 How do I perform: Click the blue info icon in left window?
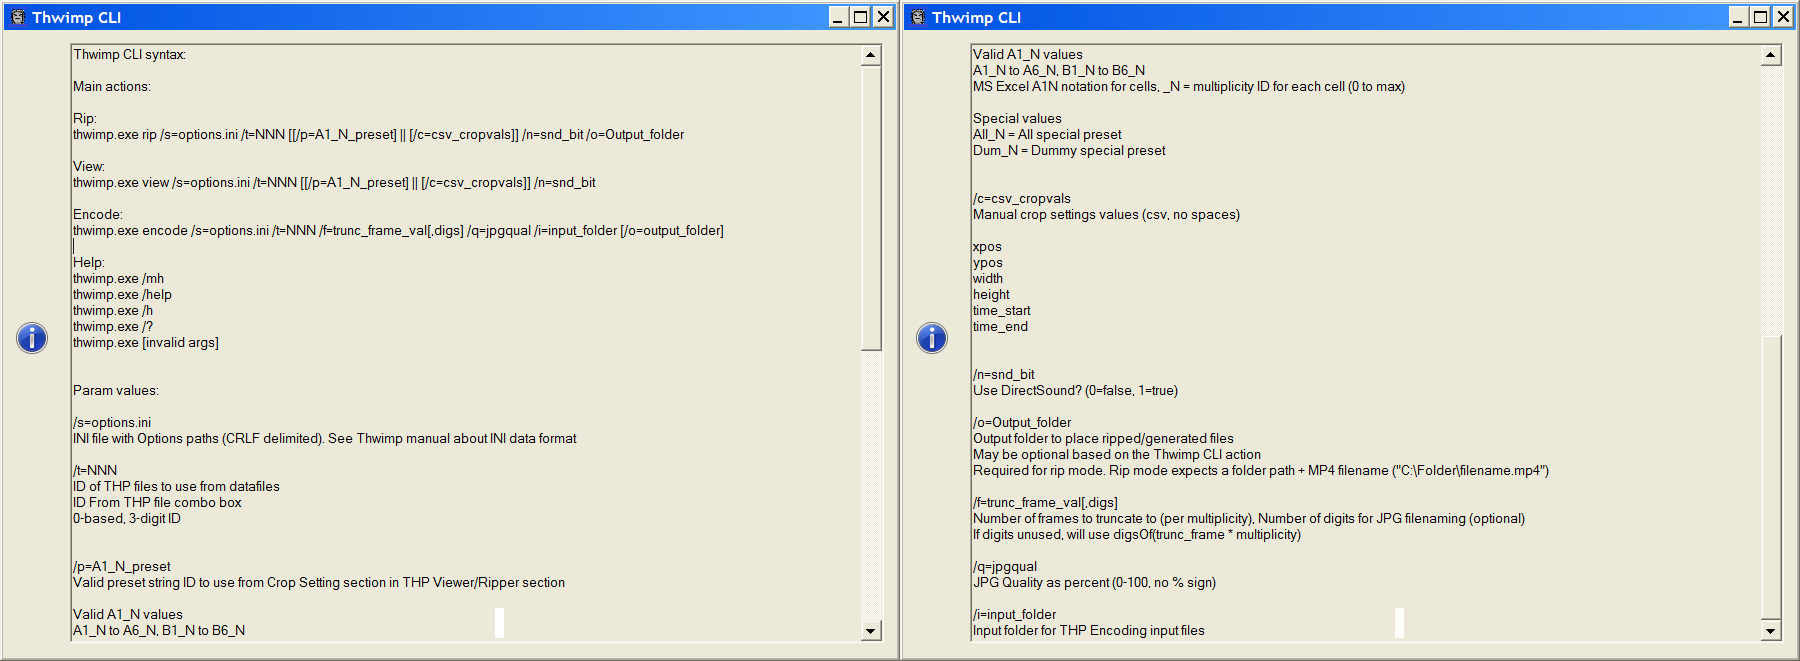pyautogui.click(x=32, y=338)
